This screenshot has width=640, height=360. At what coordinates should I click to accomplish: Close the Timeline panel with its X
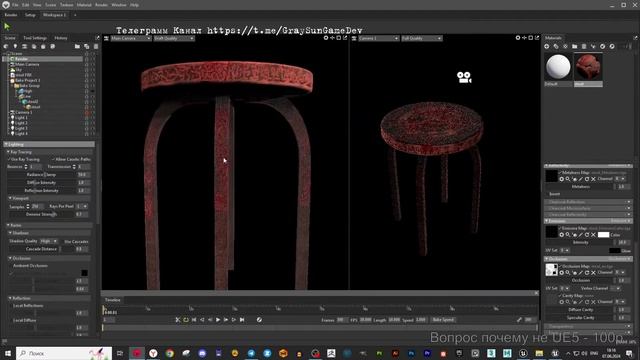point(536,293)
